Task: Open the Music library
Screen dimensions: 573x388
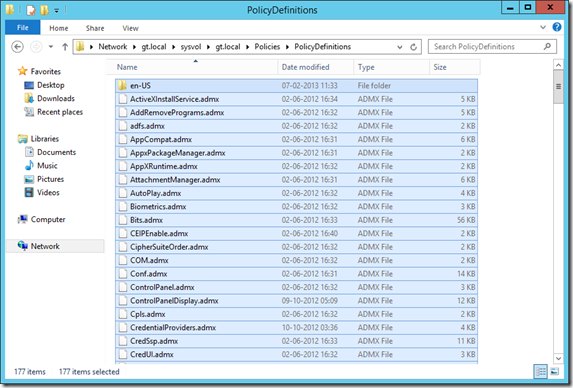Action: click(x=47, y=166)
